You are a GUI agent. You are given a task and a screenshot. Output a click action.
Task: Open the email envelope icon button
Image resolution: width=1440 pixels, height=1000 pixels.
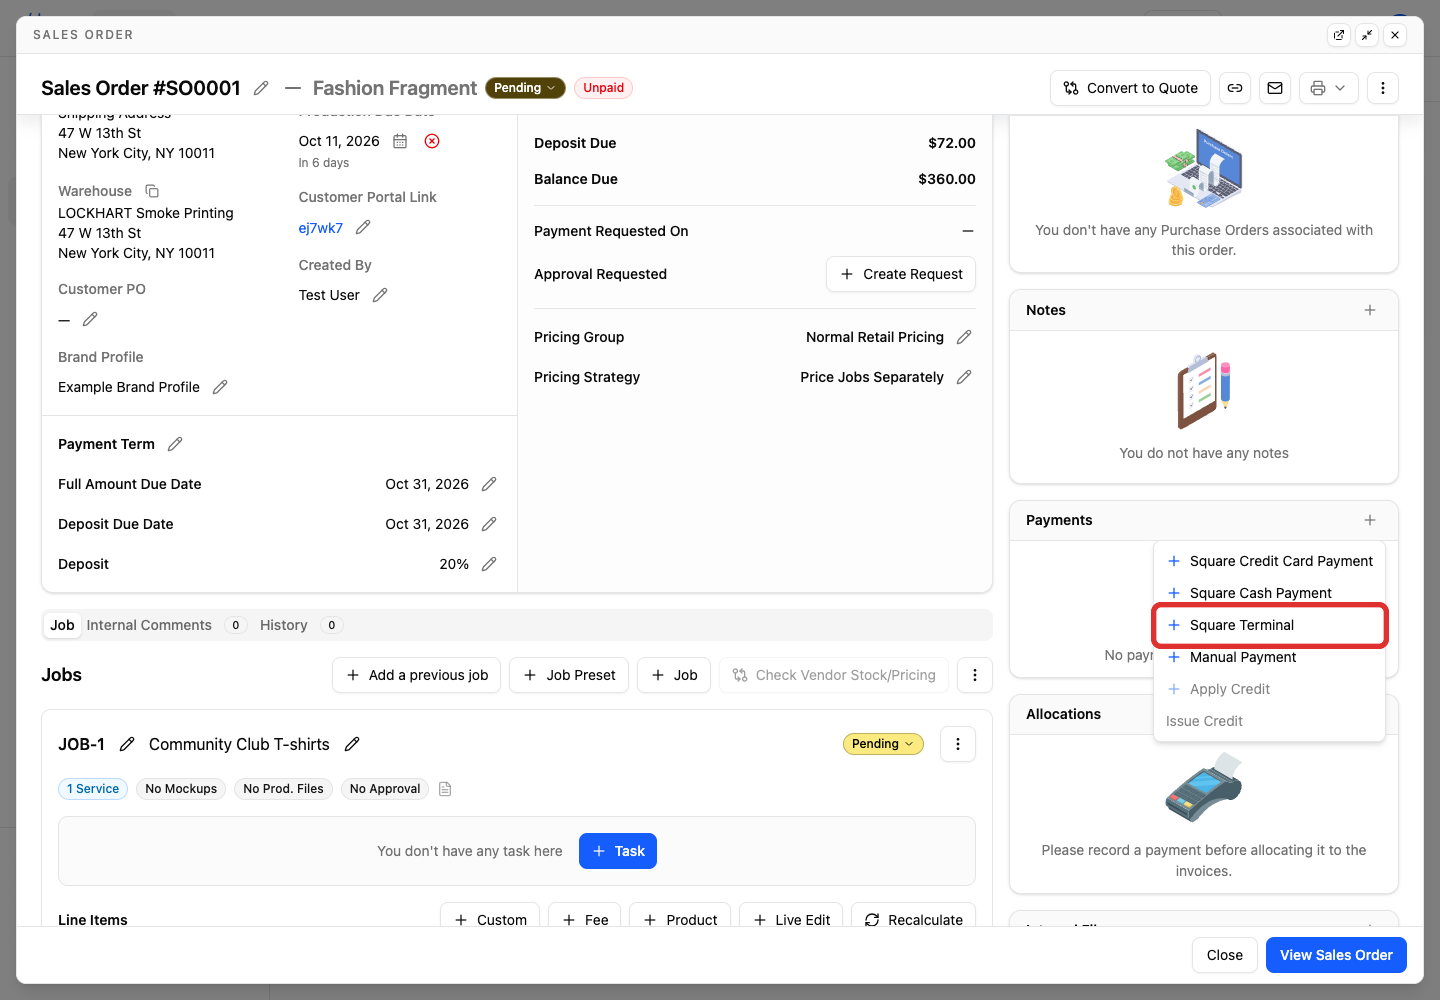coord(1275,88)
